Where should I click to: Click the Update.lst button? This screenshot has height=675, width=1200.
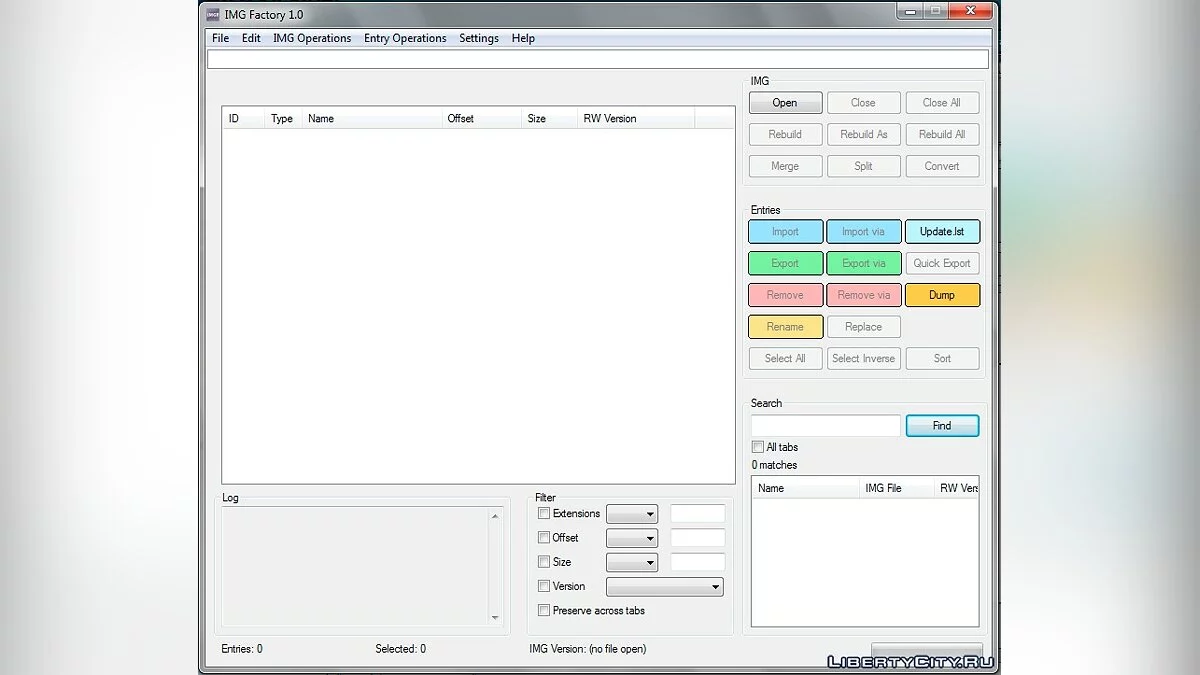[x=942, y=232]
